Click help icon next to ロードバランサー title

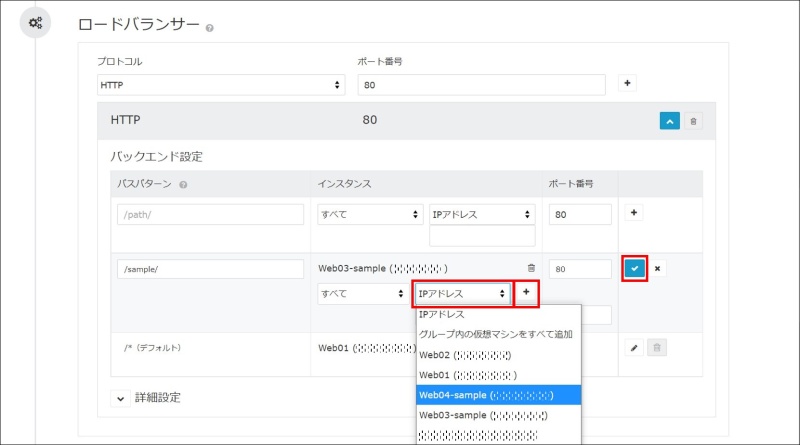point(209,27)
